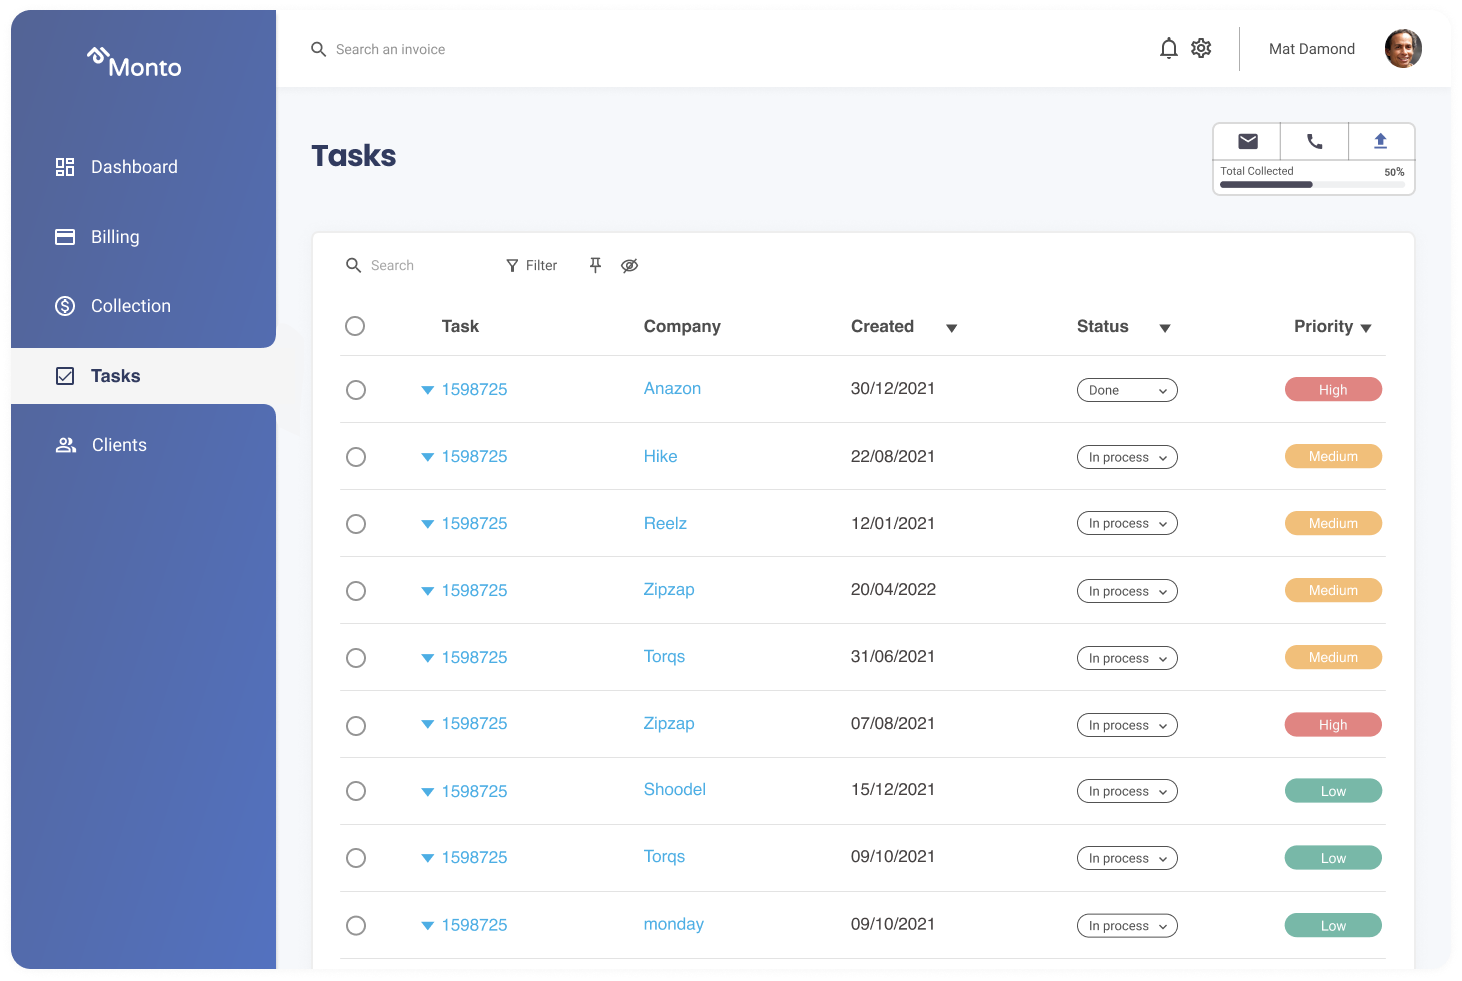
Task: Open the monday company link
Action: click(673, 924)
